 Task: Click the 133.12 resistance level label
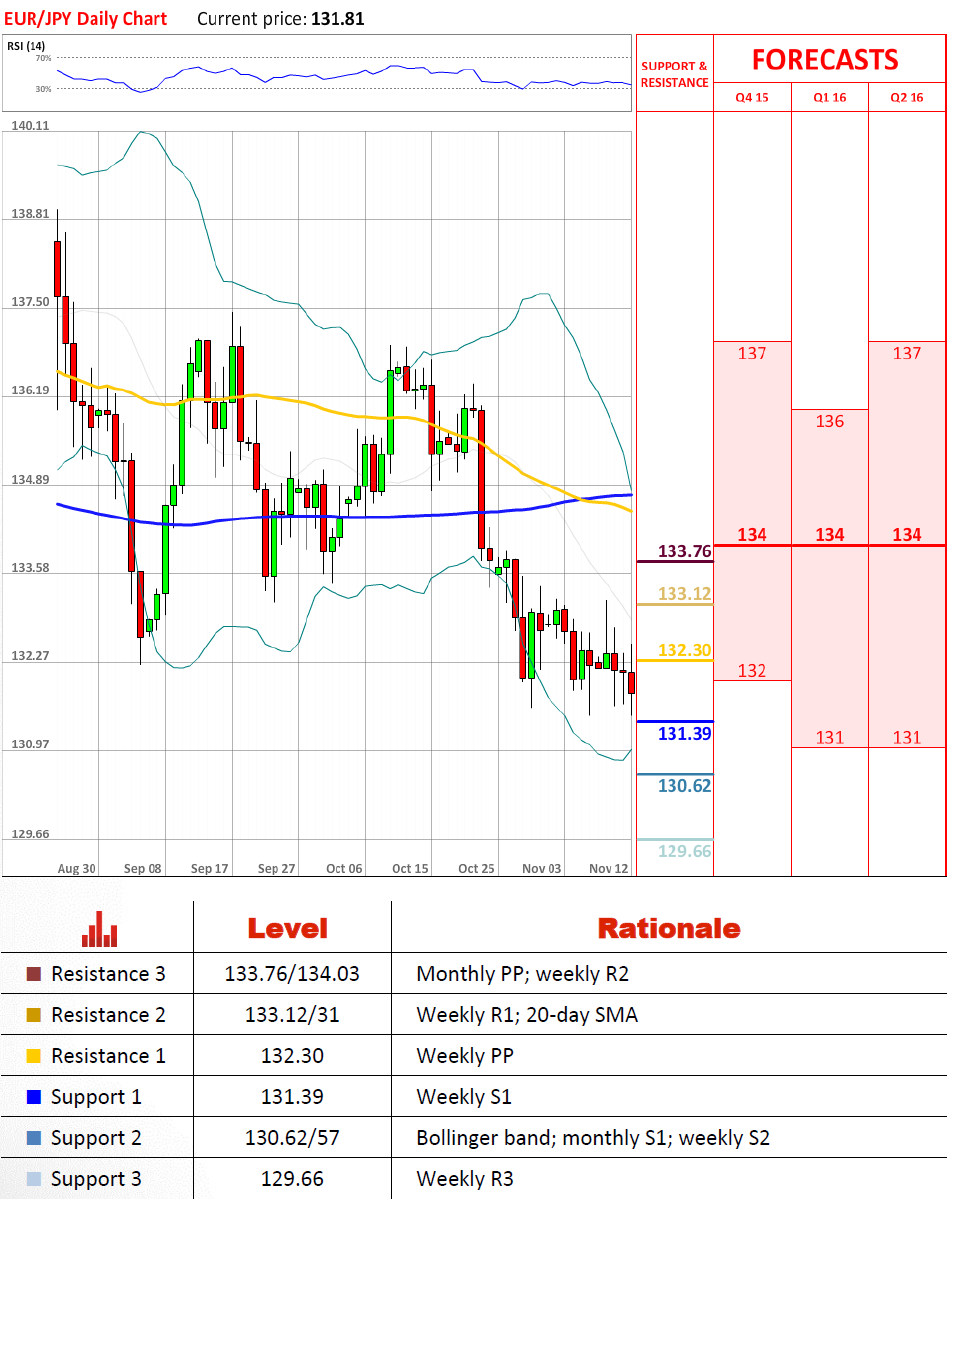[x=685, y=594]
